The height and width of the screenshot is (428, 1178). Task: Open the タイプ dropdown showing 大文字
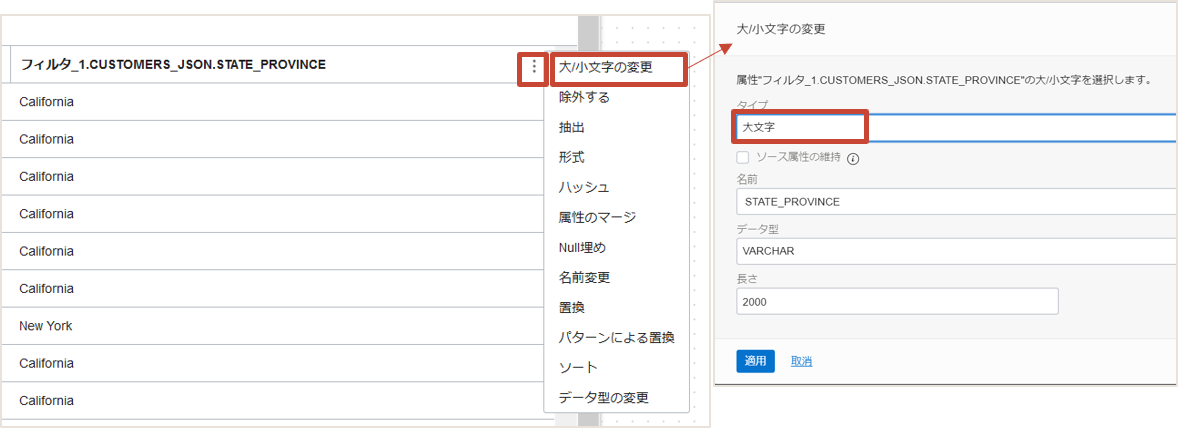click(x=955, y=128)
